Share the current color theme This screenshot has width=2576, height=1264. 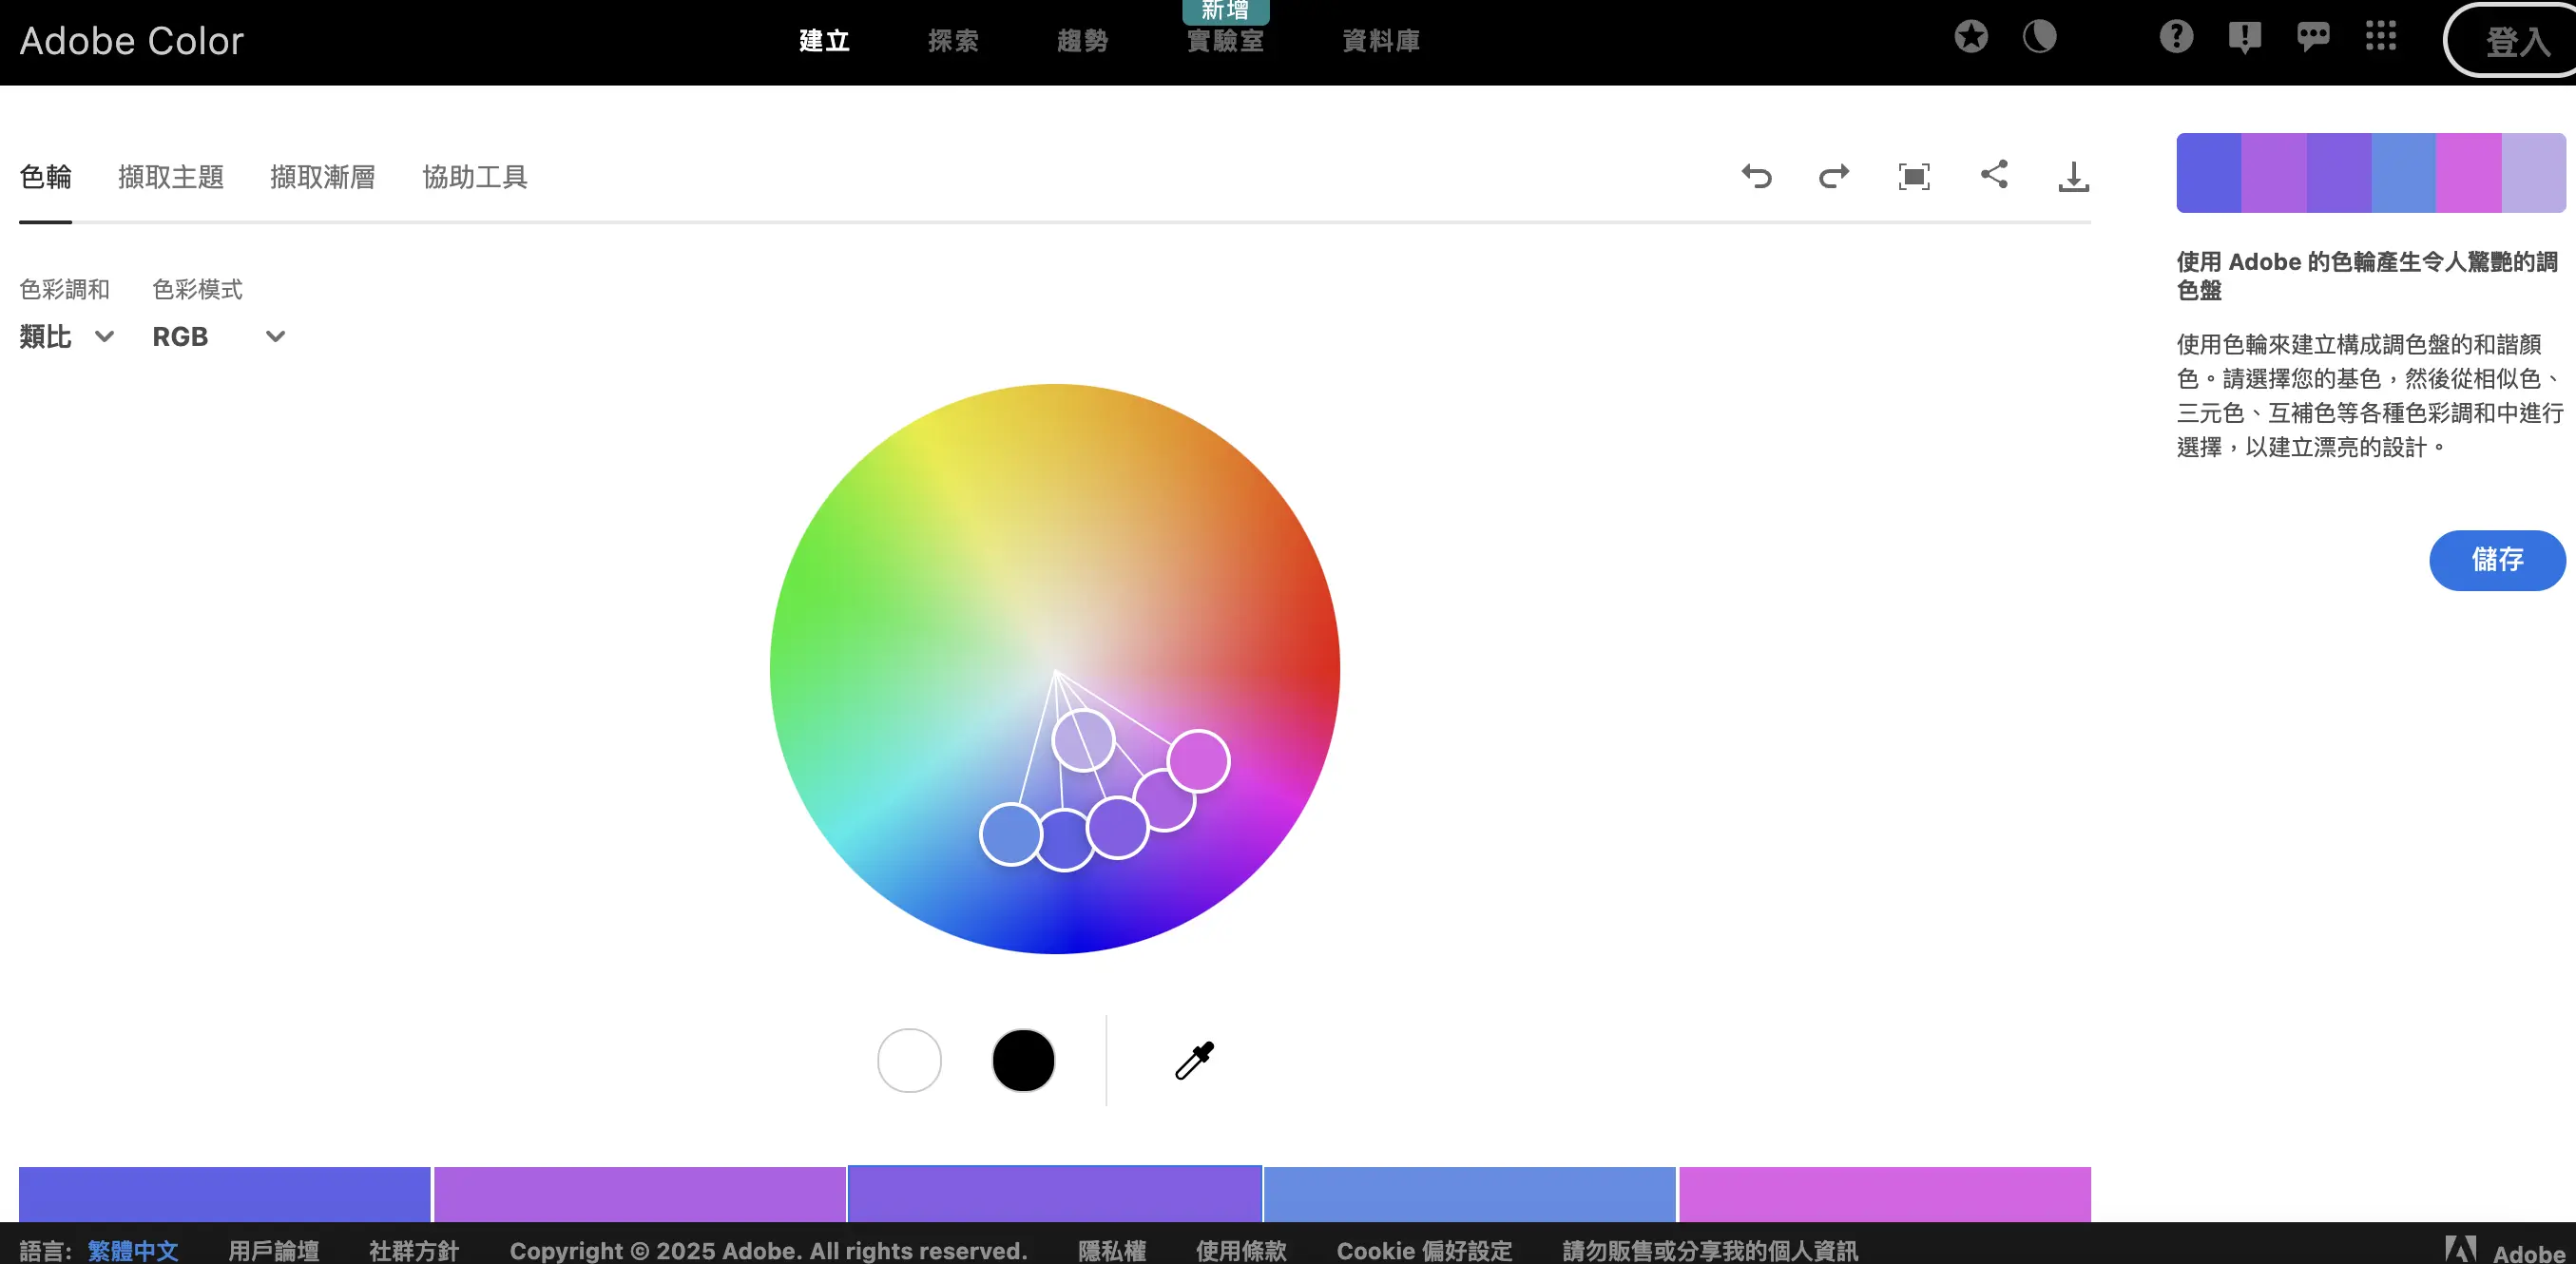(x=1993, y=175)
